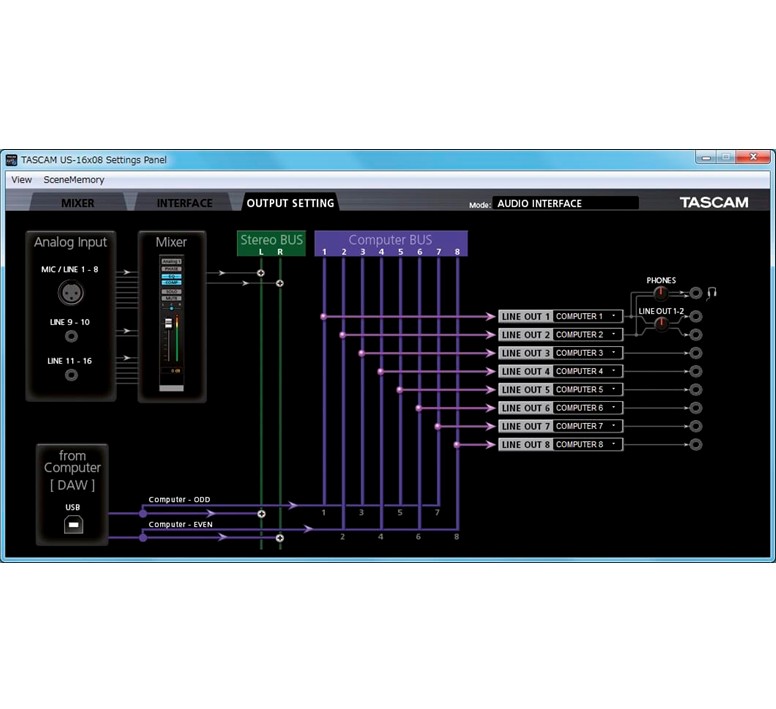The height and width of the screenshot is (709, 776).
Task: Click the Stereo BUS R routing node
Action: (x=280, y=284)
